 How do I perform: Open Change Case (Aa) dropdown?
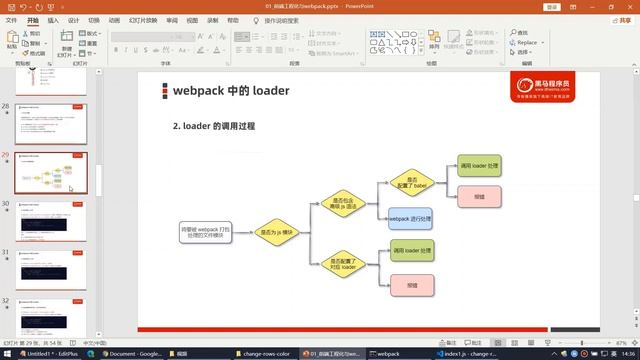(183, 50)
